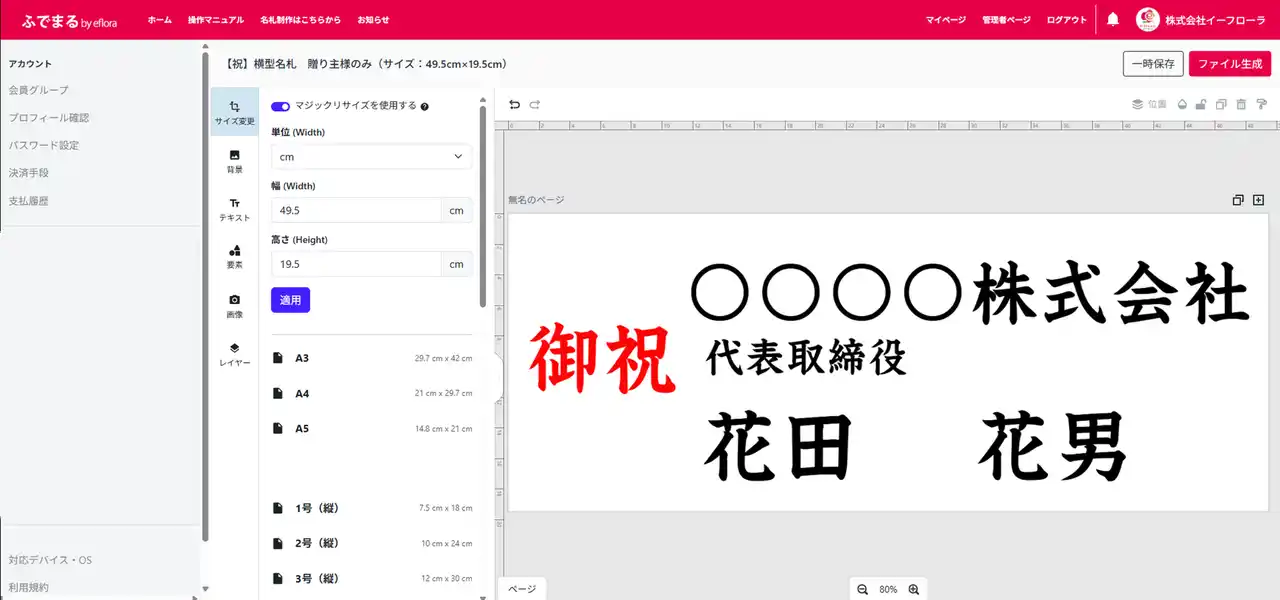Open the 画像 image panel
The width and height of the screenshot is (1280, 600).
234,305
